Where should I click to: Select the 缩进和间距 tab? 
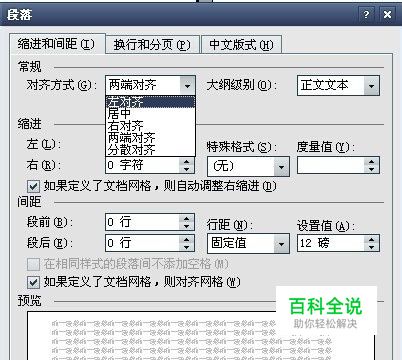coord(57,44)
